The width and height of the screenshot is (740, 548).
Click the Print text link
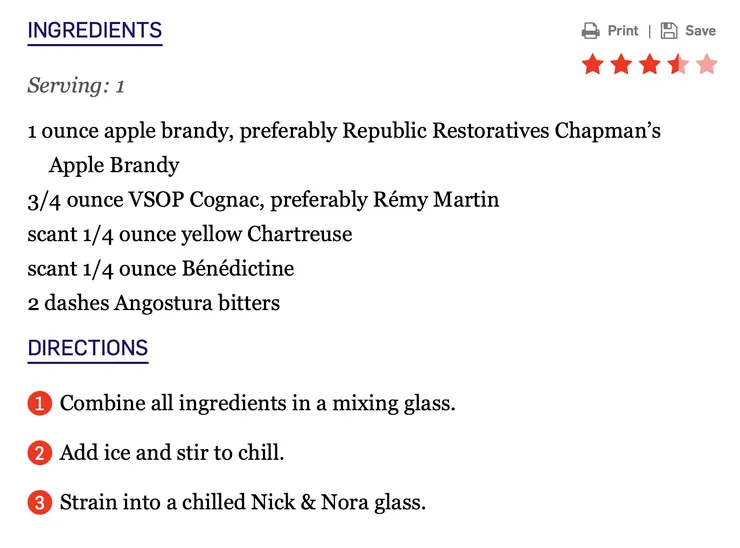[x=622, y=31]
